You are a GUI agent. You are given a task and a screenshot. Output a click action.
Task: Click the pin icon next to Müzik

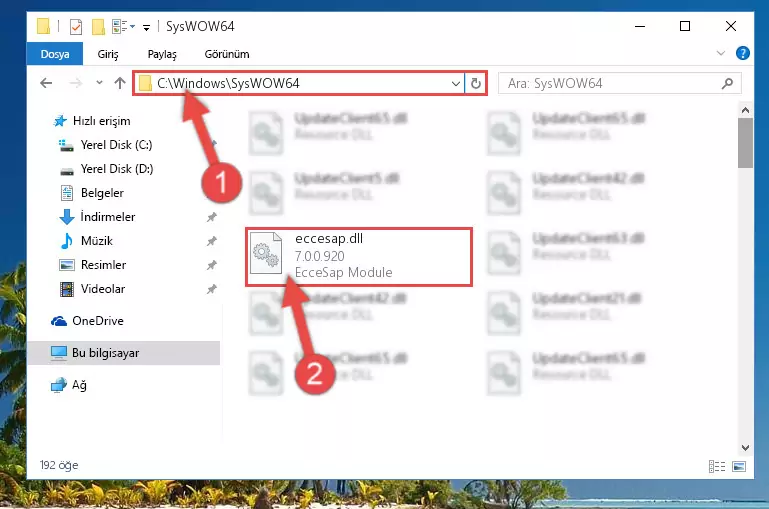pos(211,241)
